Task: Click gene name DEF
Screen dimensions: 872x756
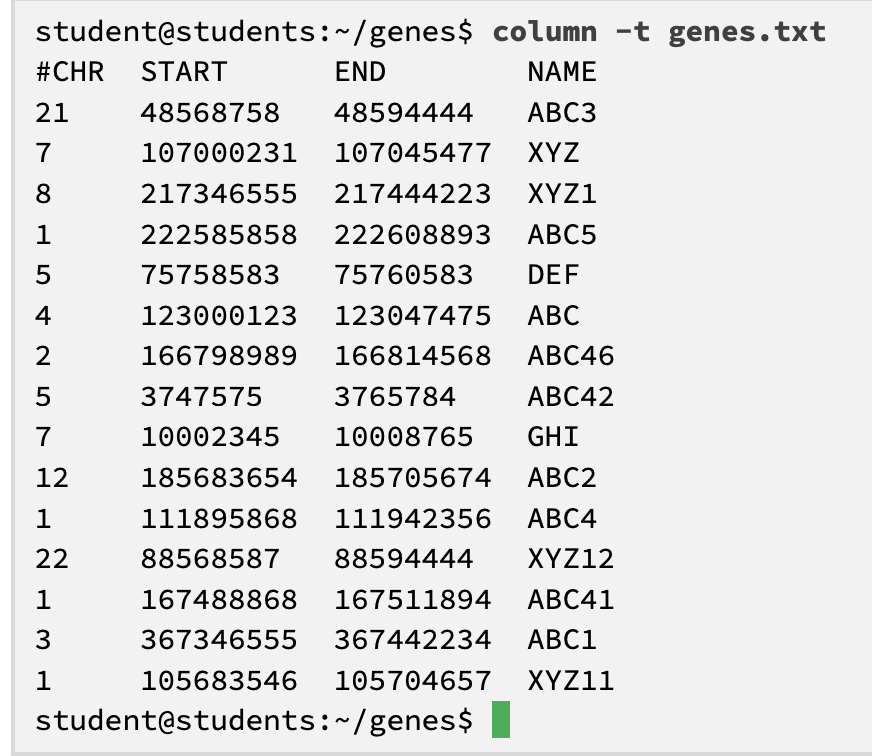Action: pyautogui.click(x=553, y=275)
